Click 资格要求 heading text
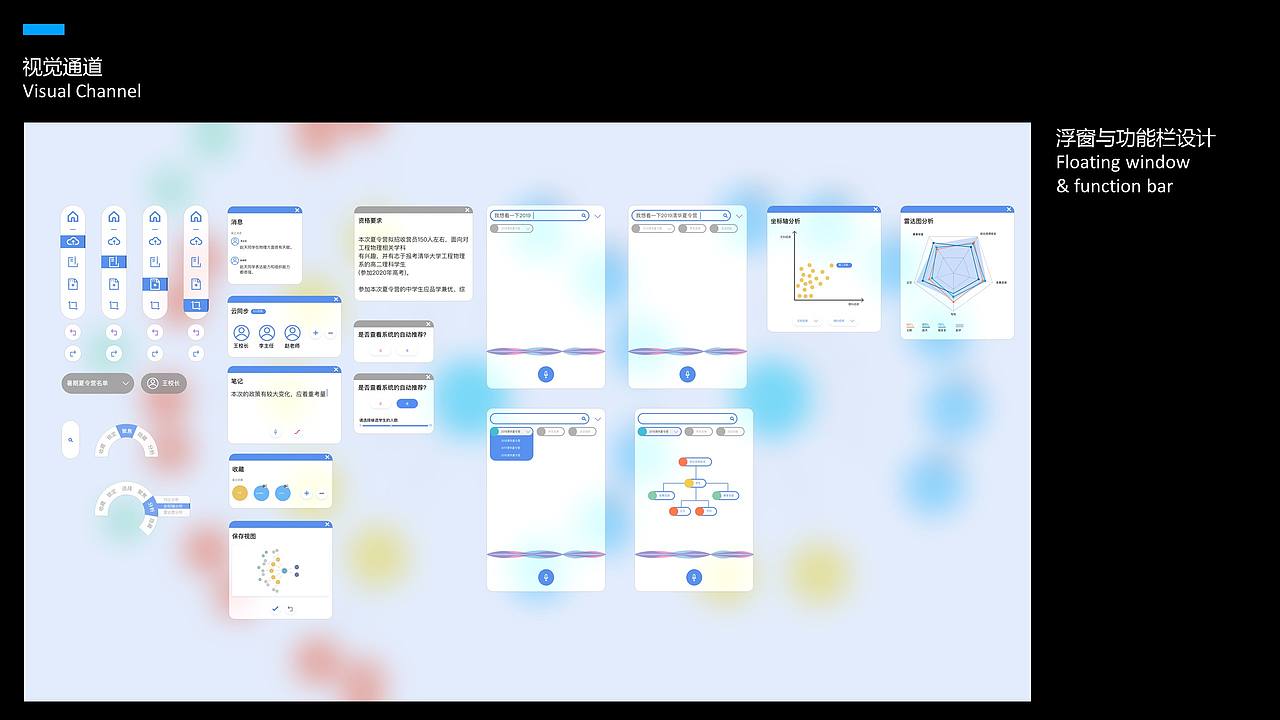This screenshot has width=1280, height=720. click(370, 220)
